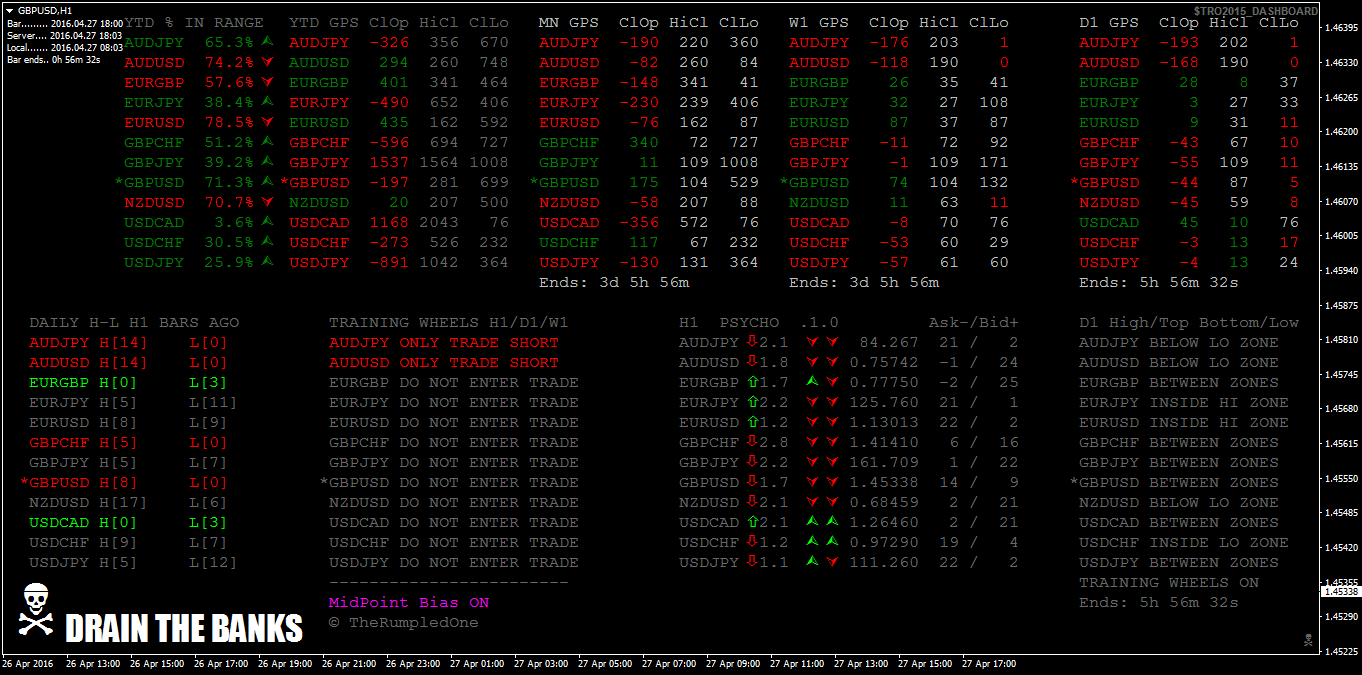The width and height of the screenshot is (1362, 675).
Task: Click the green up arrow beside AUDJPY 65.3%
Action: (x=267, y=42)
